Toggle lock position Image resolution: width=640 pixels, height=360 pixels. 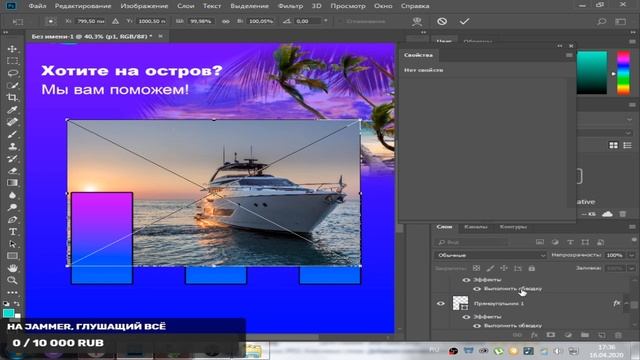[x=504, y=268]
